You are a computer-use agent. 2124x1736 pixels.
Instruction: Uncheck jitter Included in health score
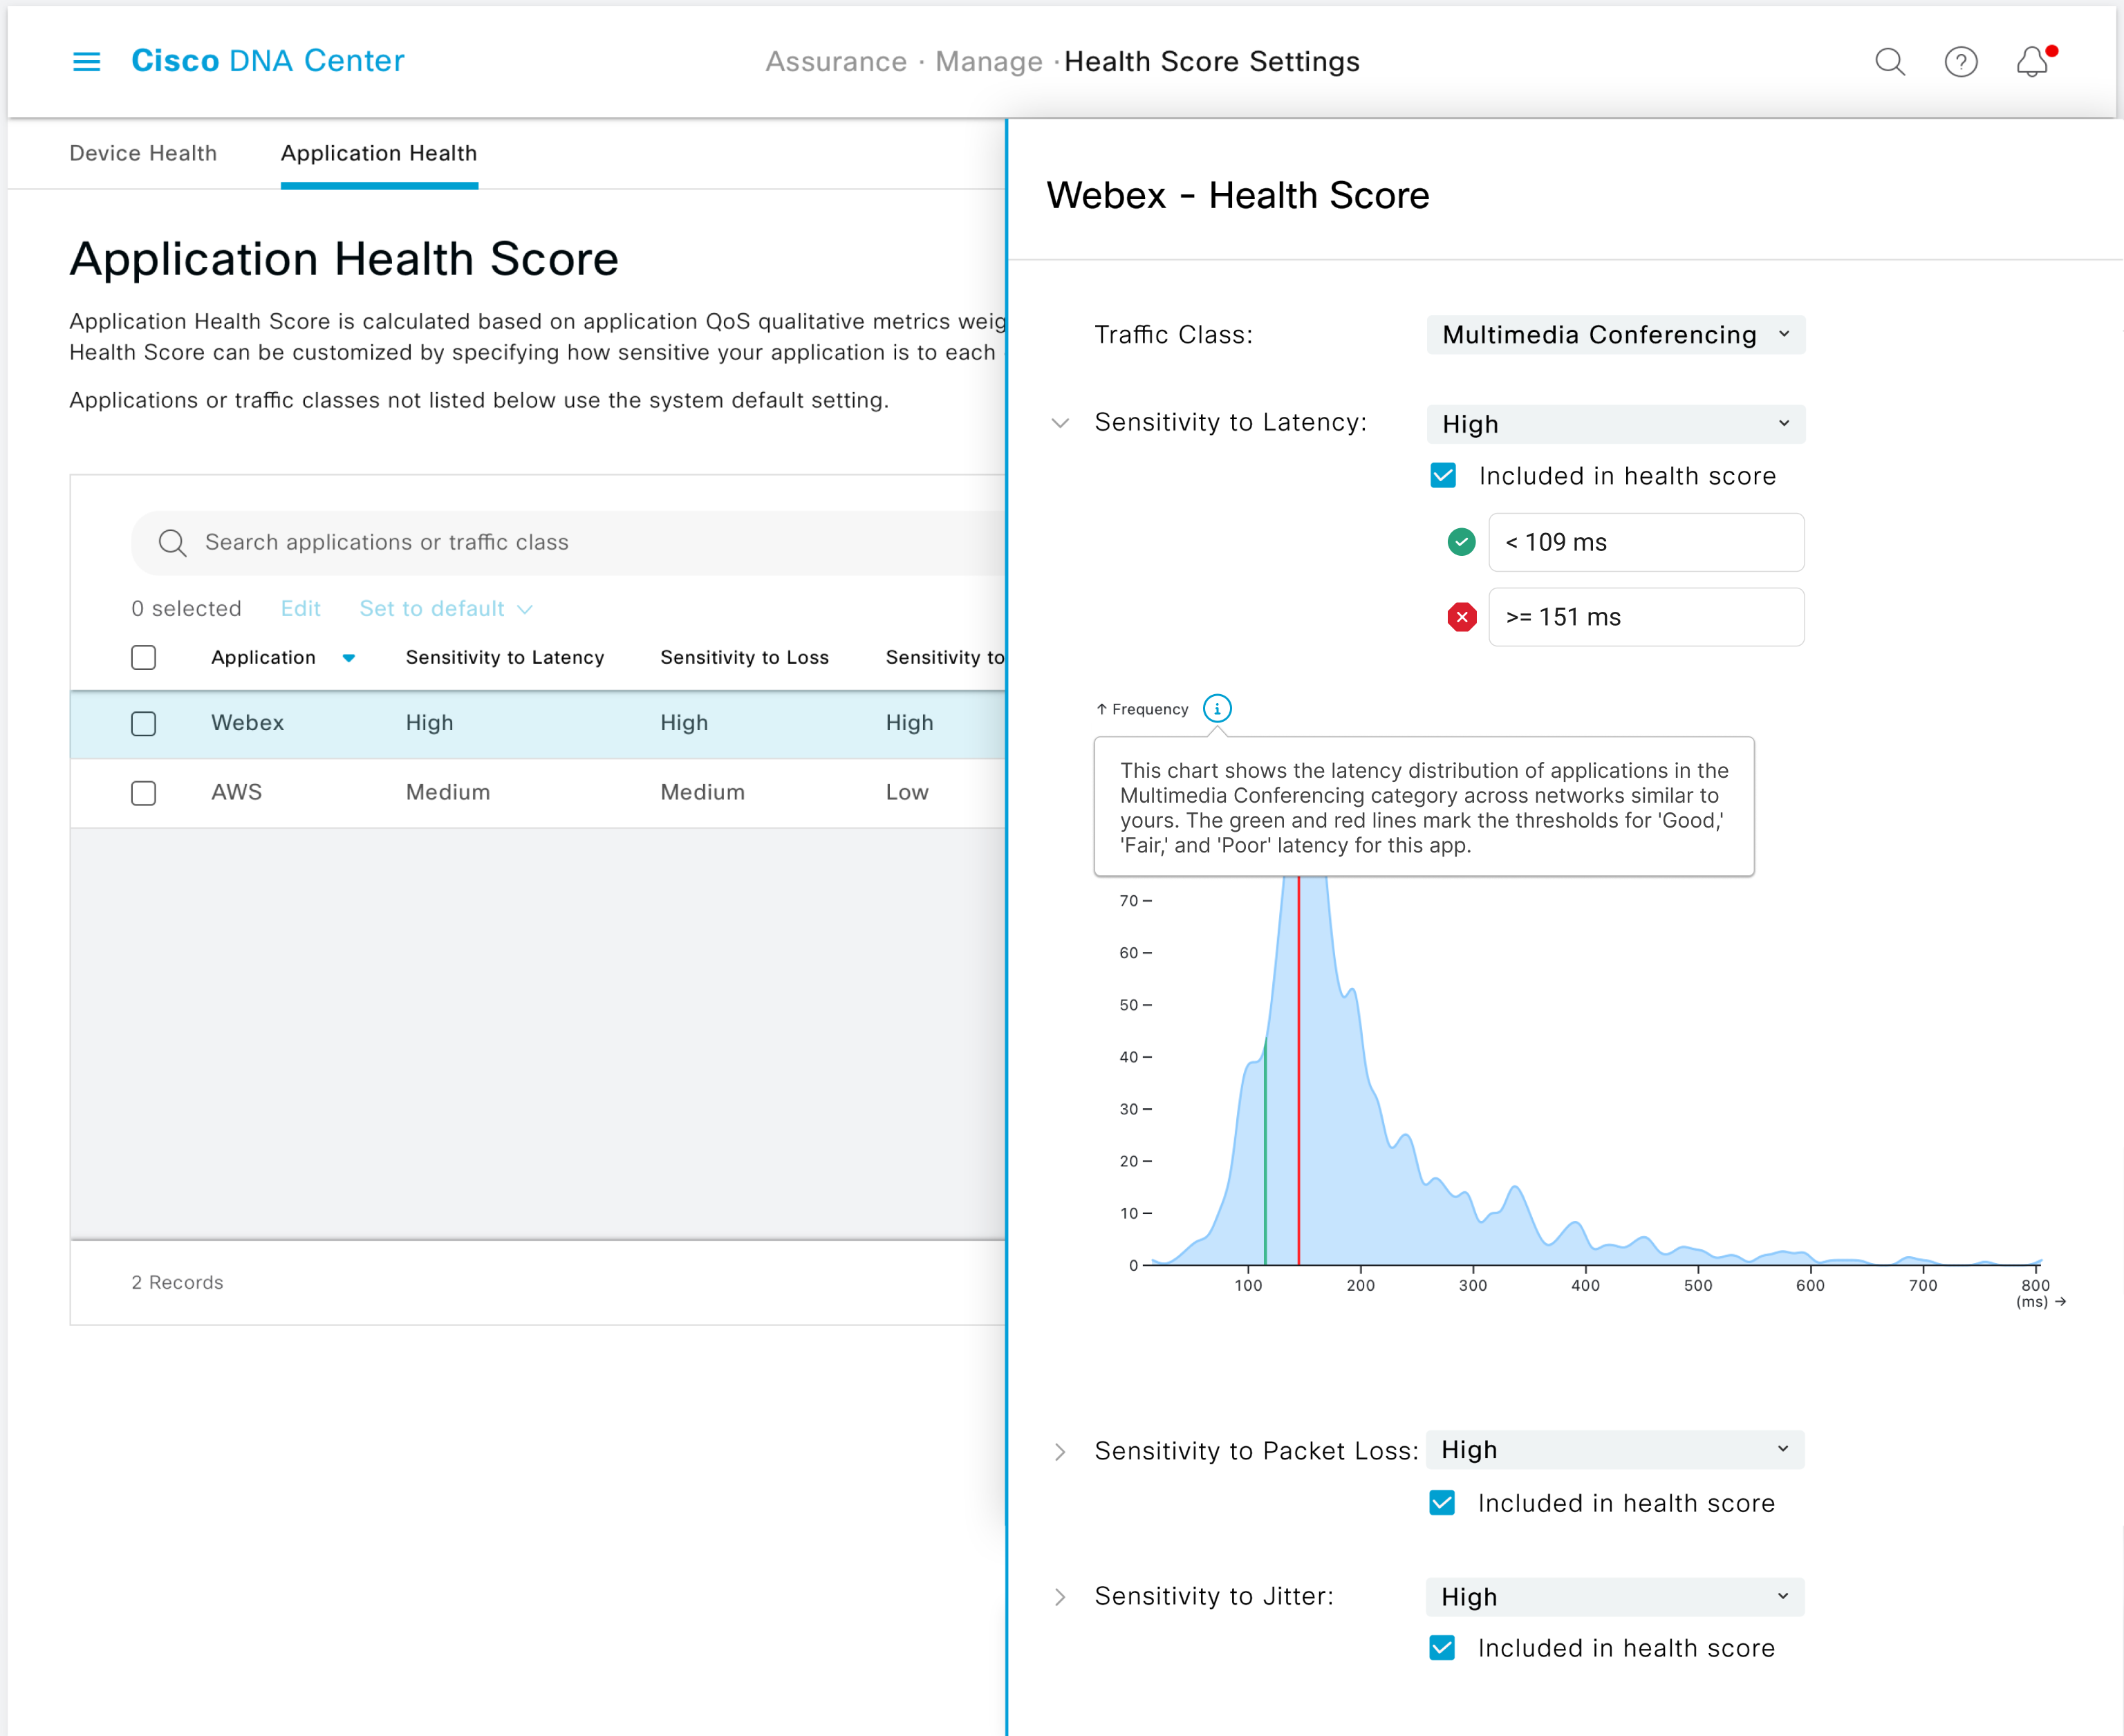(x=1442, y=1648)
